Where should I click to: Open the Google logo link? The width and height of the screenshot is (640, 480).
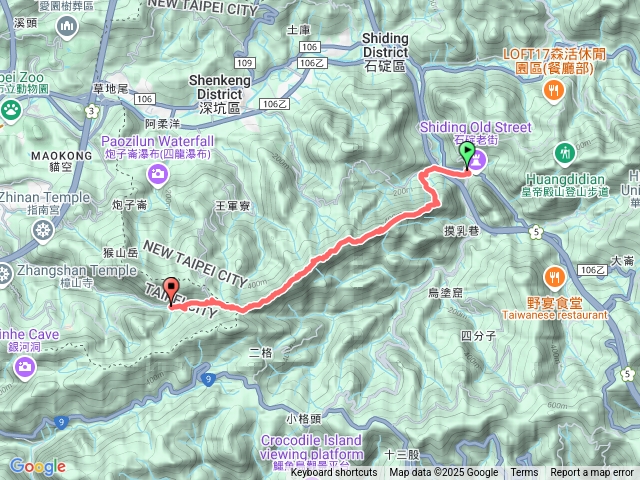click(x=38, y=466)
